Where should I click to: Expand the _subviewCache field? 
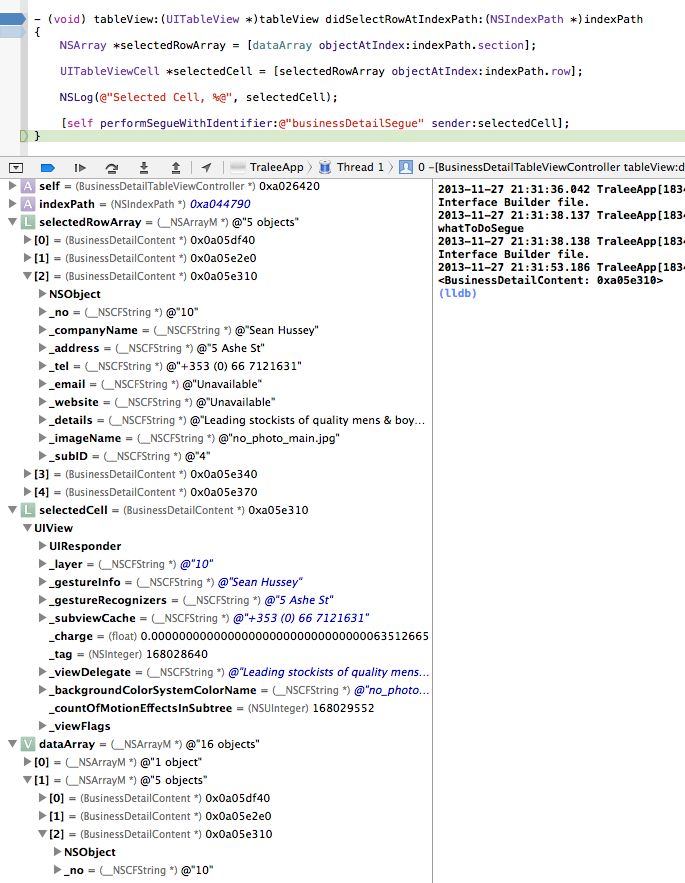(x=42, y=618)
